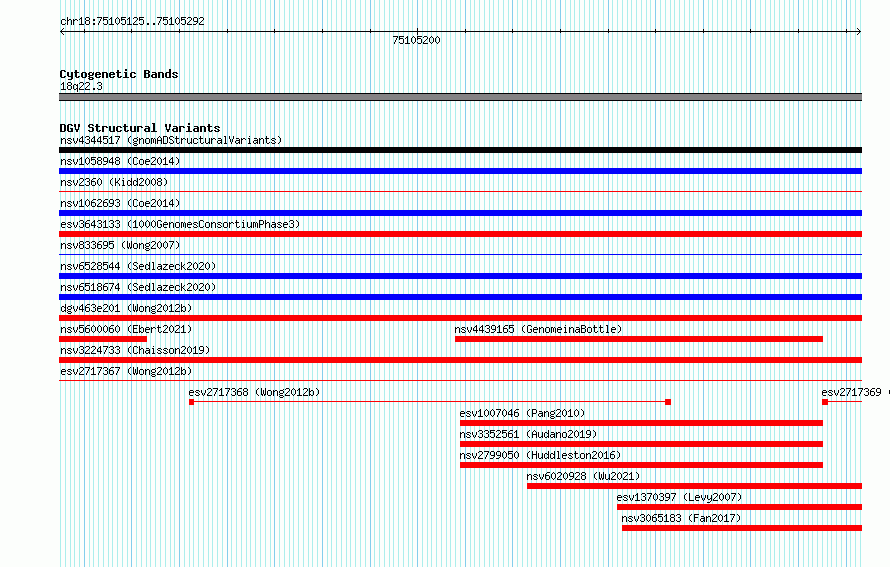The height and width of the screenshot is (567, 890).
Task: Open the nsv4344517 (gnomADStructuralVariants) label
Action: [171, 140]
